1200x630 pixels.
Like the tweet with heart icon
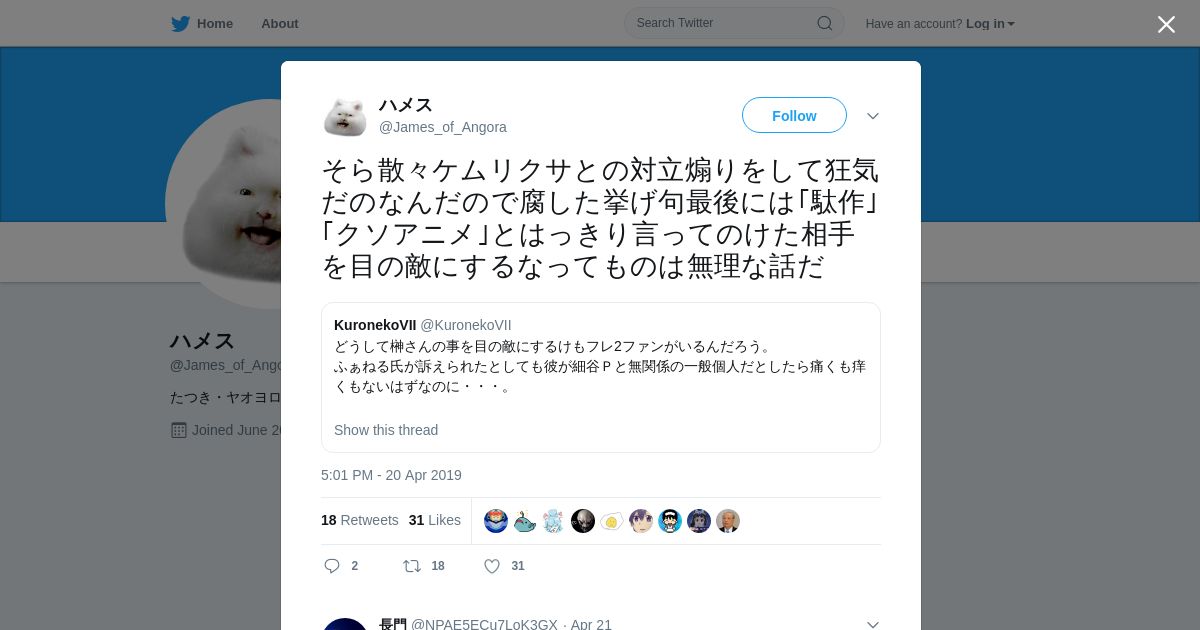tap(492, 566)
